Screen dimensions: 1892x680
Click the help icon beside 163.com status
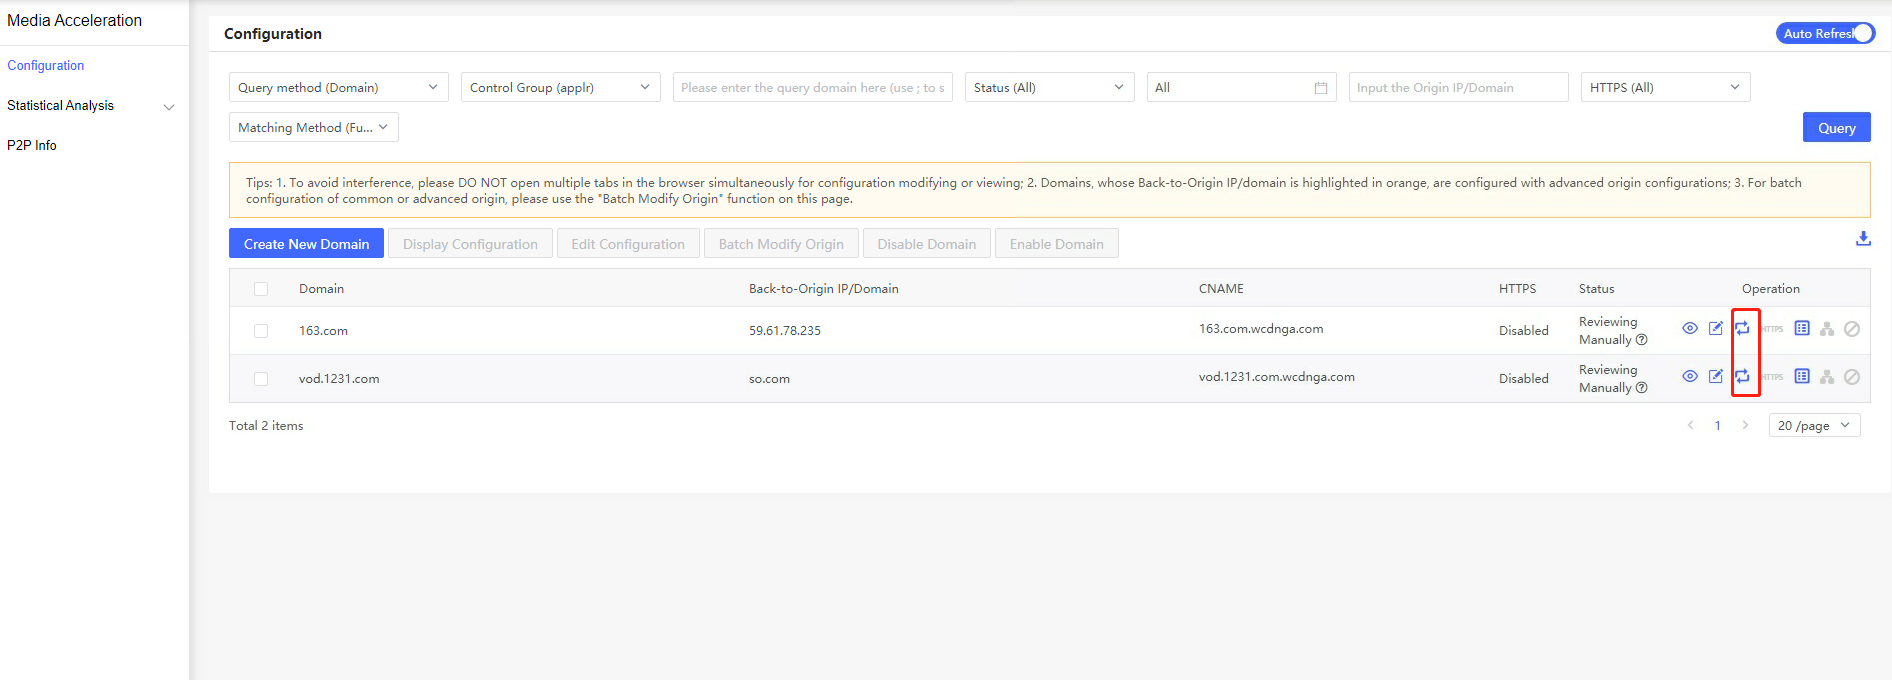click(1641, 340)
